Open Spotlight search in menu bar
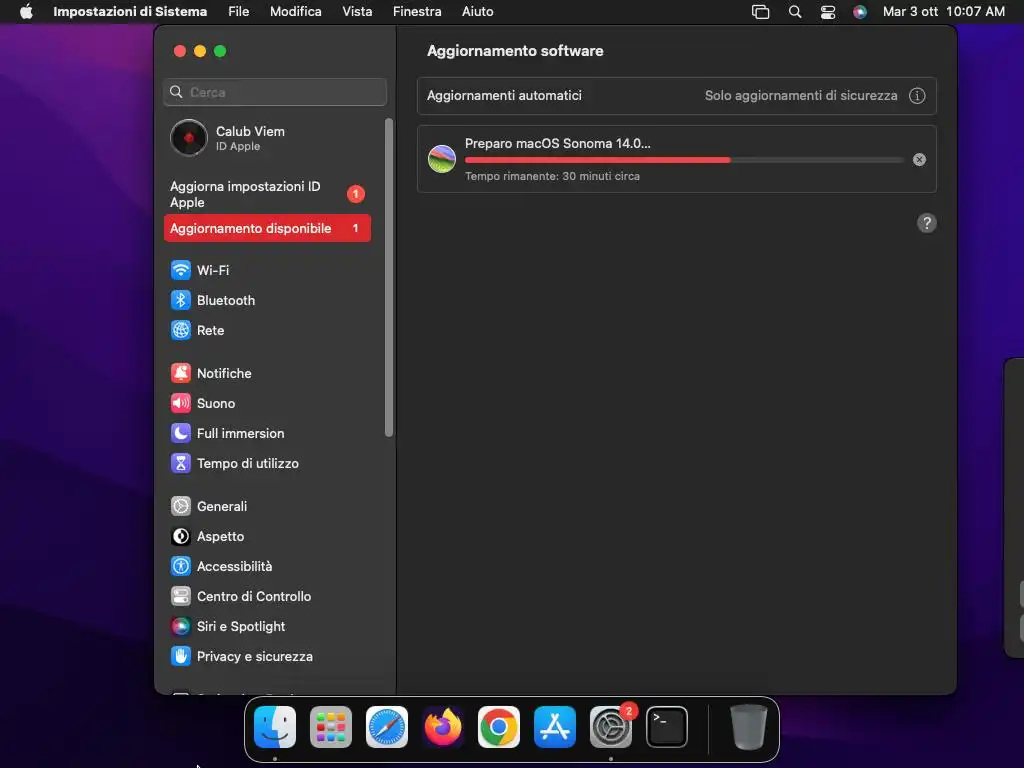 coord(795,12)
